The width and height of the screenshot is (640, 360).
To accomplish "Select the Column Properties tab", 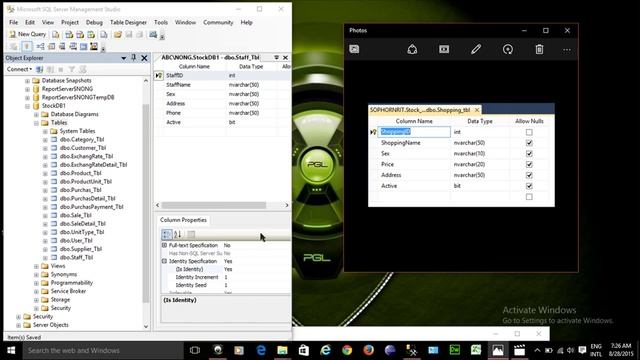I will (x=183, y=220).
